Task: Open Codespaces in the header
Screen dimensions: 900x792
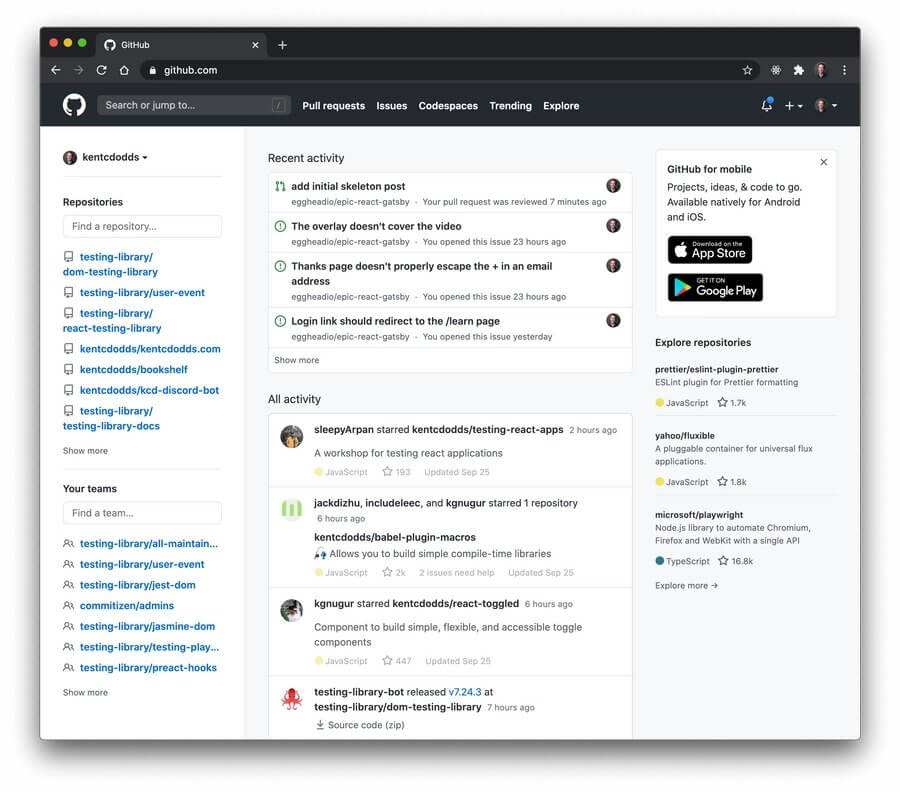Action: pos(448,106)
